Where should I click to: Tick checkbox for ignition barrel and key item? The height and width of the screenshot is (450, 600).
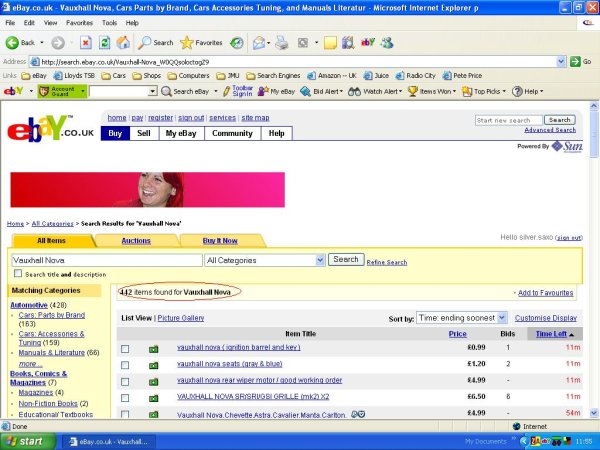click(125, 349)
